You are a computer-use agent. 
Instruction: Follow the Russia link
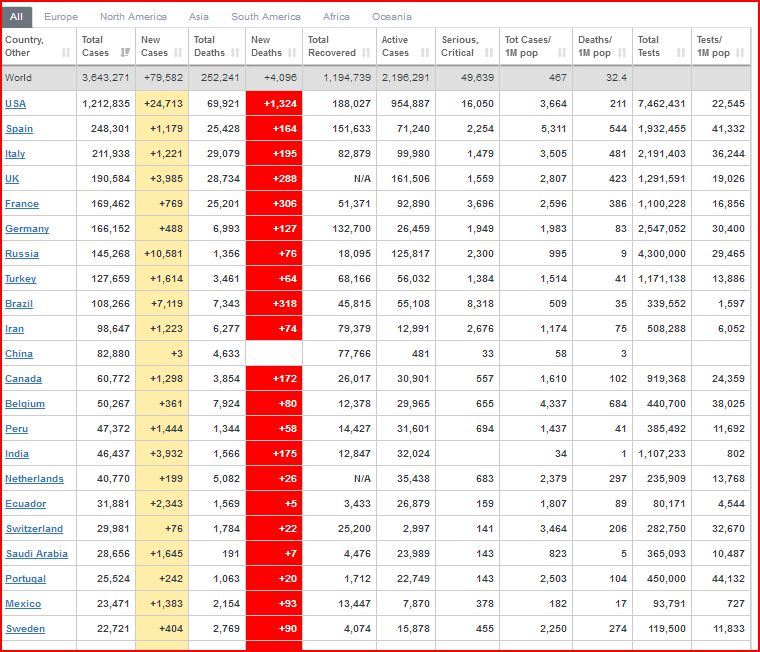coord(22,254)
